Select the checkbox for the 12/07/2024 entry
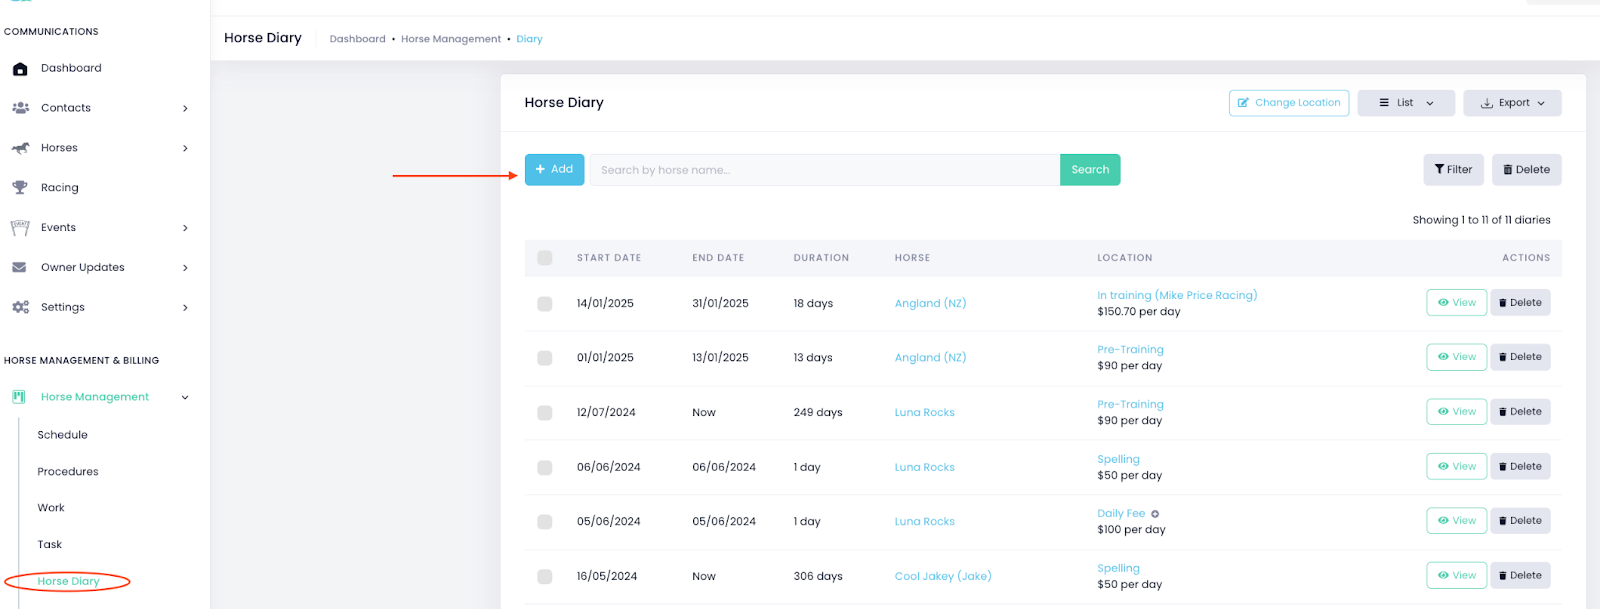 point(545,413)
